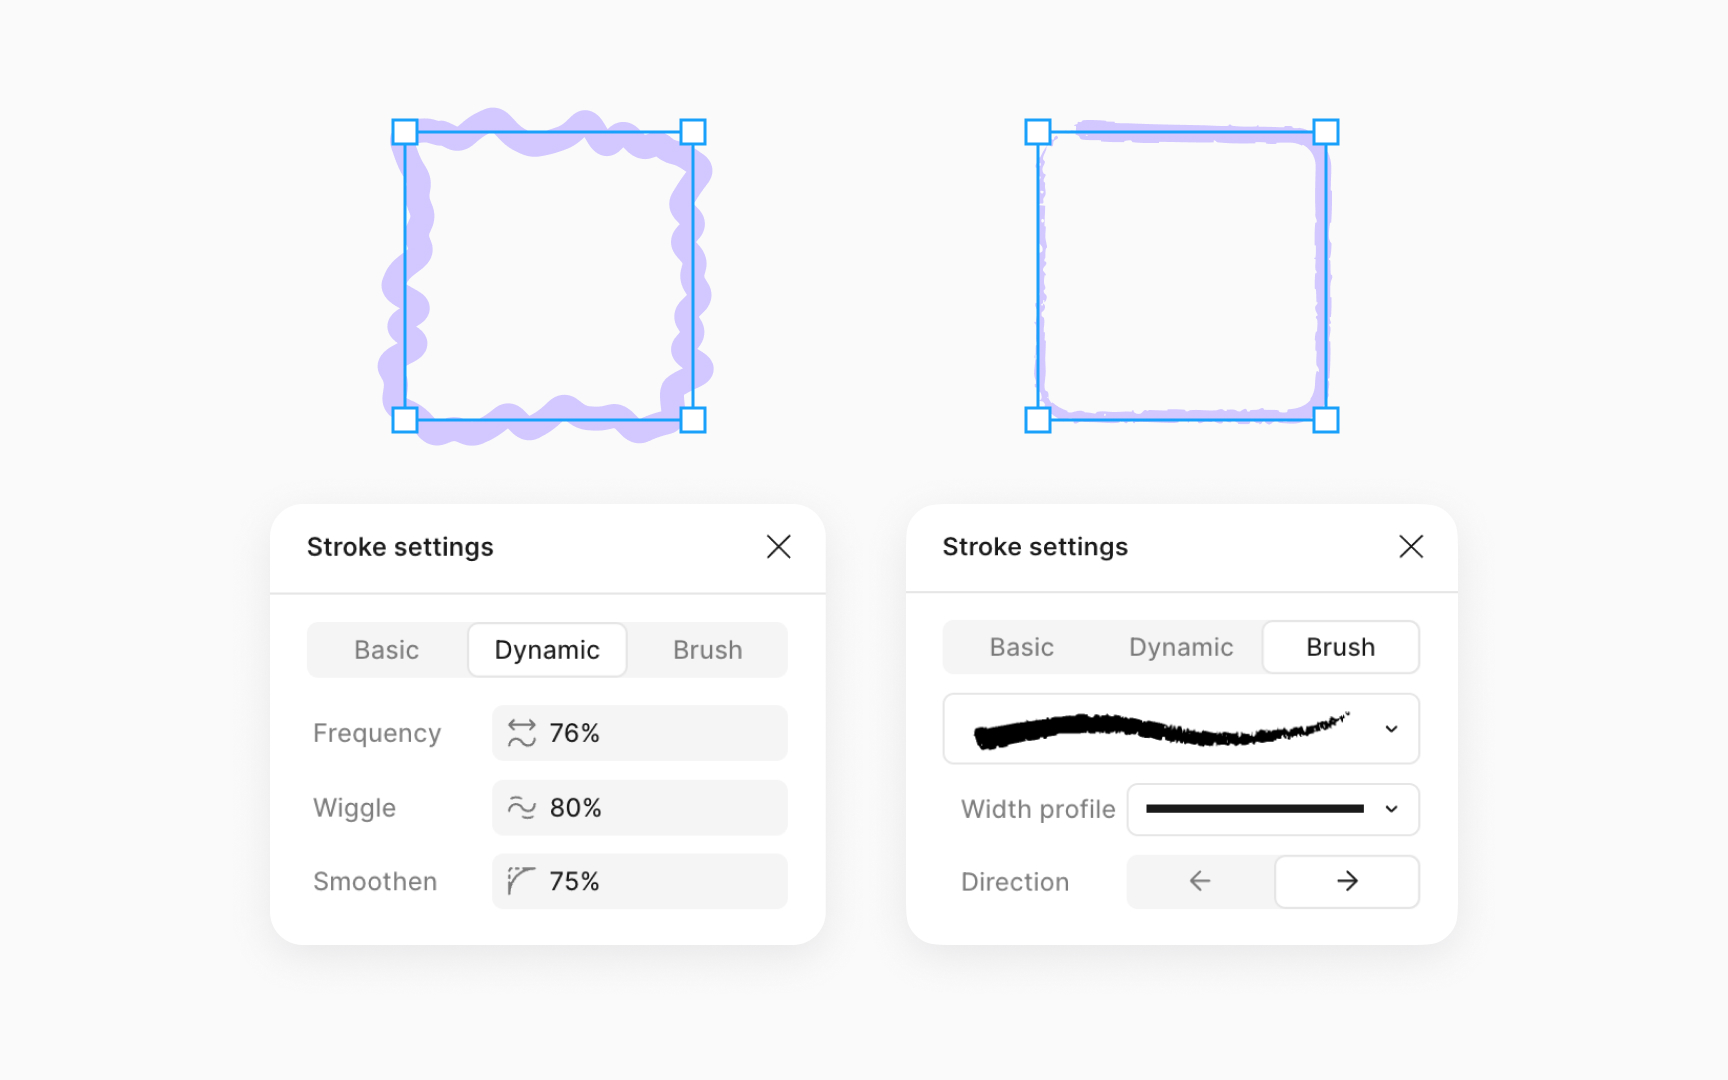Click the Frequency 76% value field
Image resolution: width=1728 pixels, height=1080 pixels.
(x=660, y=733)
